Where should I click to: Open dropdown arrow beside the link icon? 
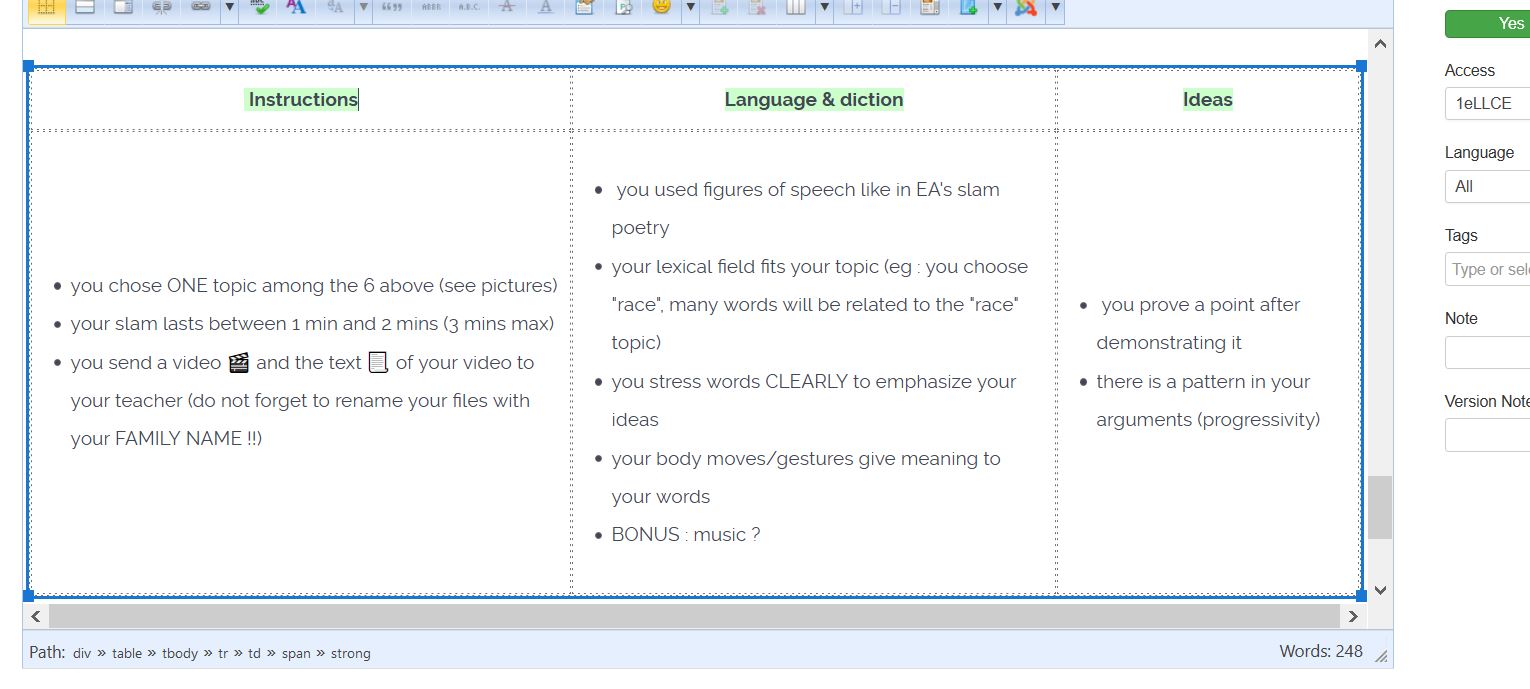pyautogui.click(x=229, y=8)
